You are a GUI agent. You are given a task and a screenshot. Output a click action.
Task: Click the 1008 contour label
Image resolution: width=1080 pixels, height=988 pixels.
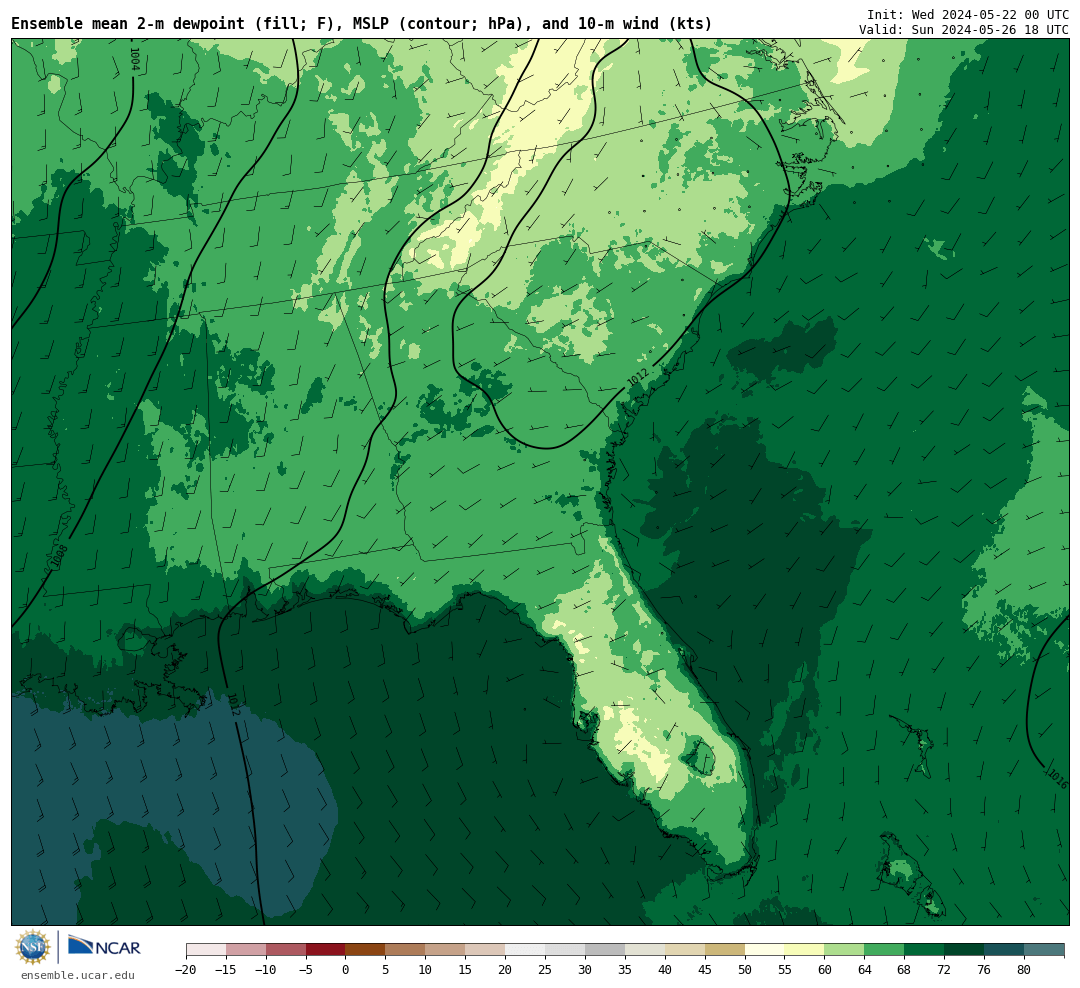point(60,557)
